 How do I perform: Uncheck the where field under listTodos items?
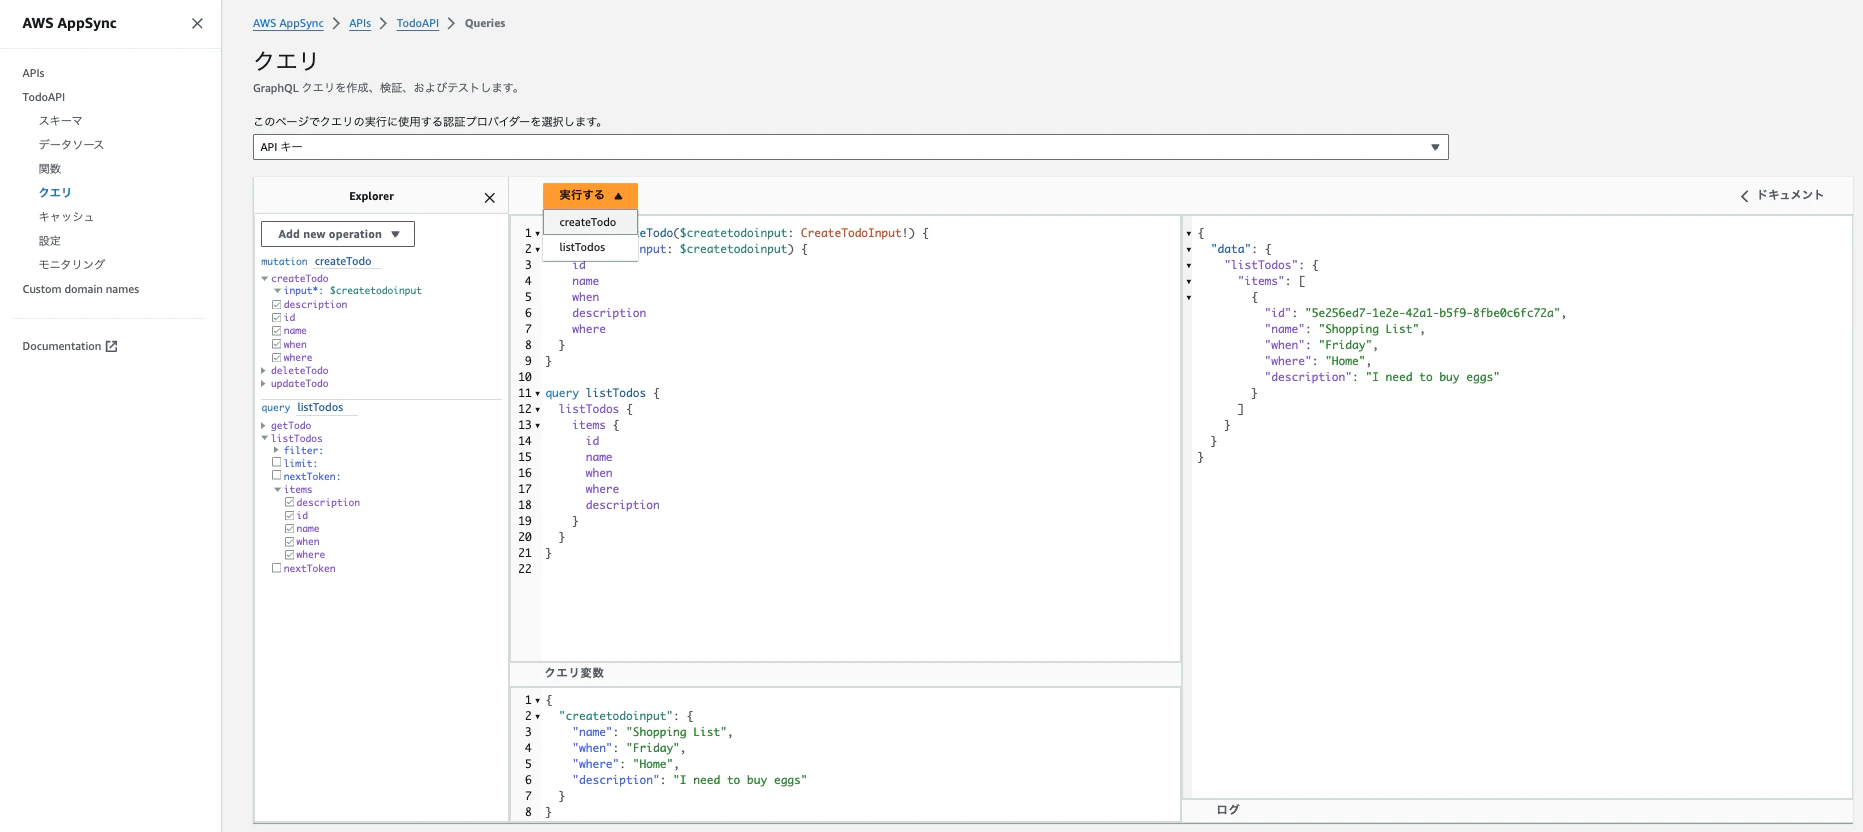click(x=289, y=555)
